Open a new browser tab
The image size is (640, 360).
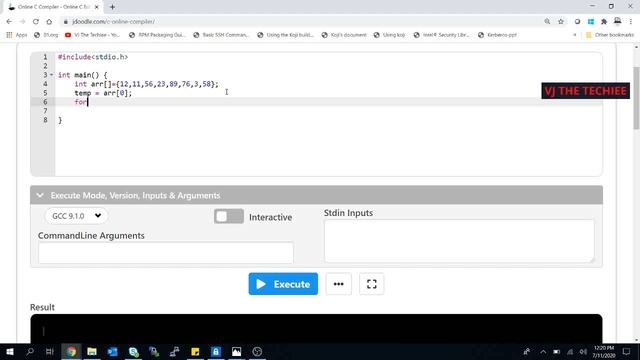(112, 7)
